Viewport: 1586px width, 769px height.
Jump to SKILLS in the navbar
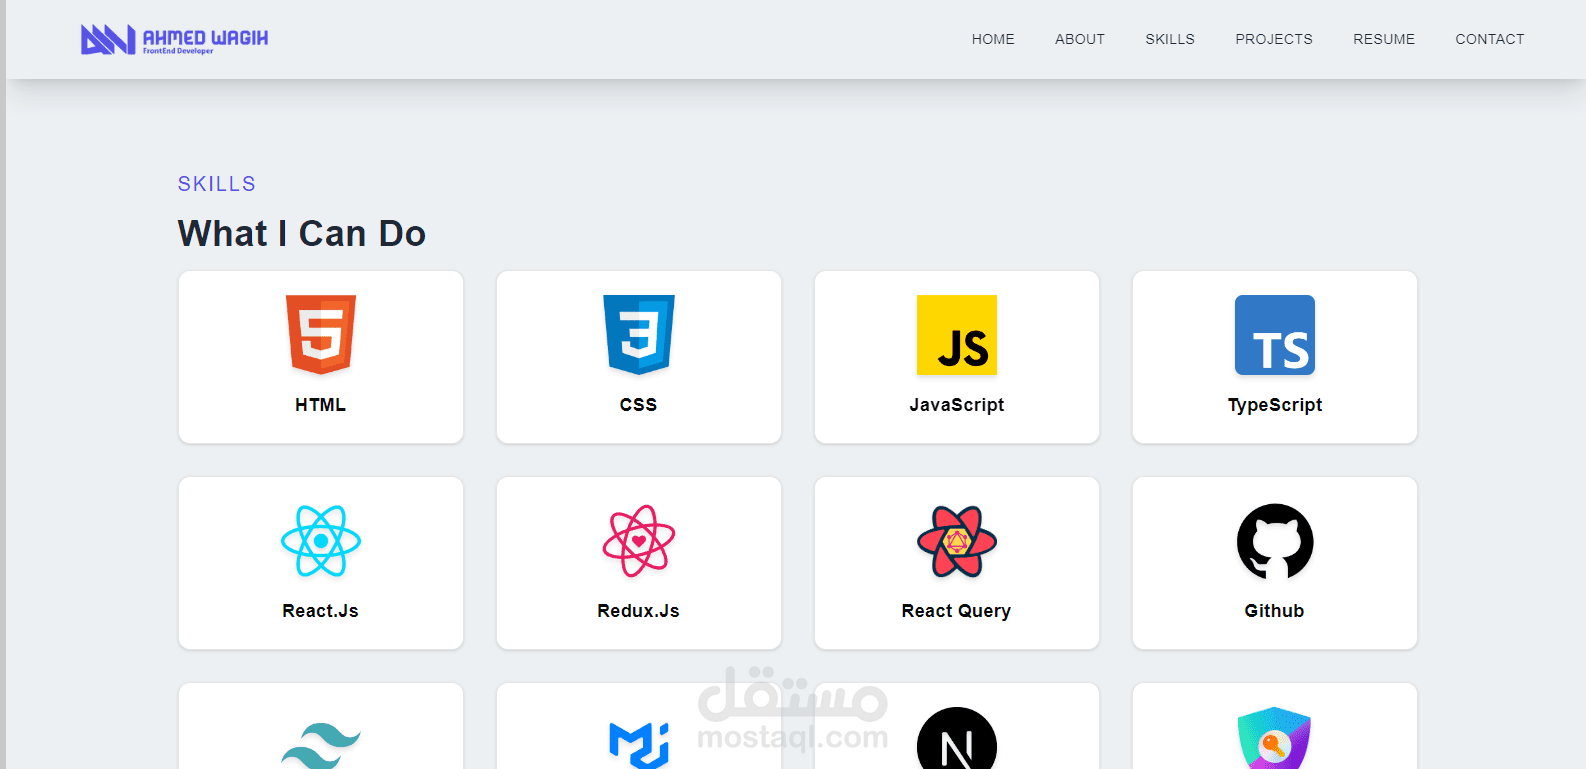pyautogui.click(x=1170, y=39)
